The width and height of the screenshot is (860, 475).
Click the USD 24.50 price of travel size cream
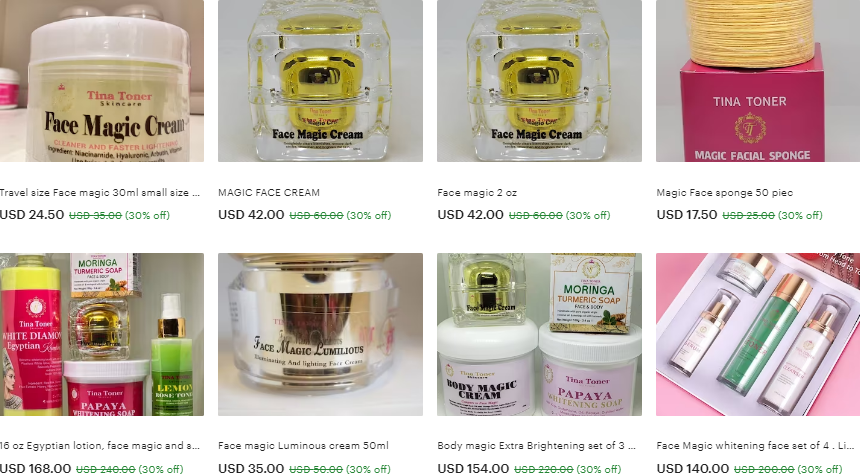click(x=32, y=214)
